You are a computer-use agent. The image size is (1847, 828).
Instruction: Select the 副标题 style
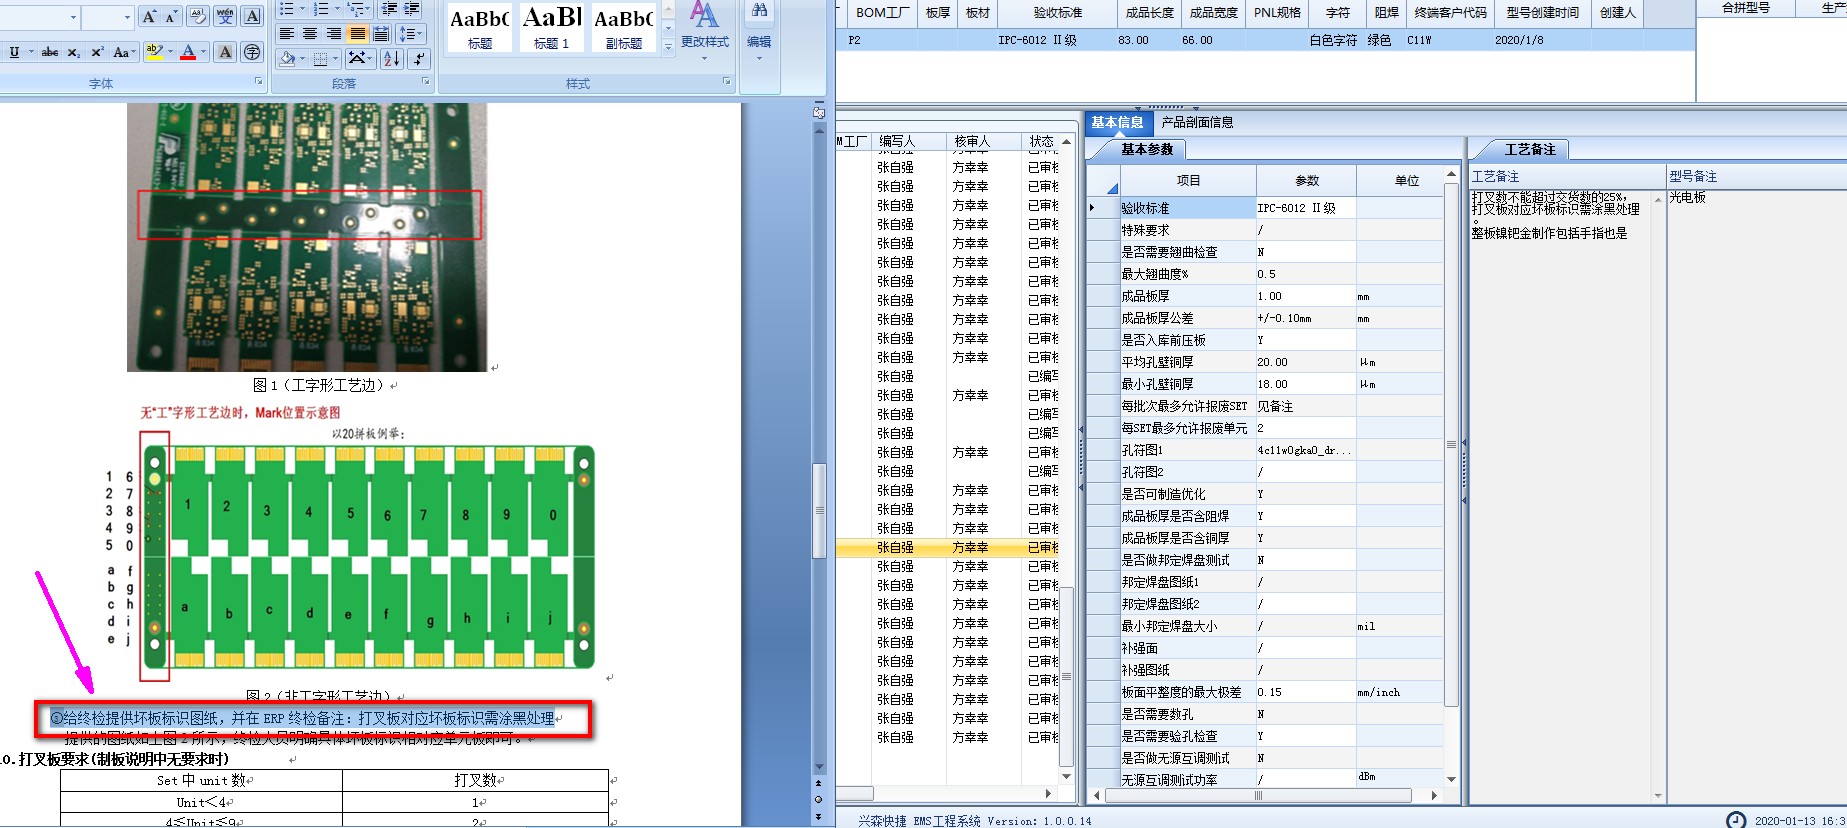[624, 27]
